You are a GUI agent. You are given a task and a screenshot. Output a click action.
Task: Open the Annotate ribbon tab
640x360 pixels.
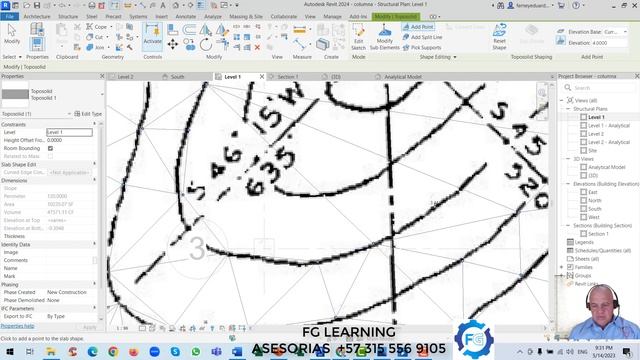[x=185, y=17]
